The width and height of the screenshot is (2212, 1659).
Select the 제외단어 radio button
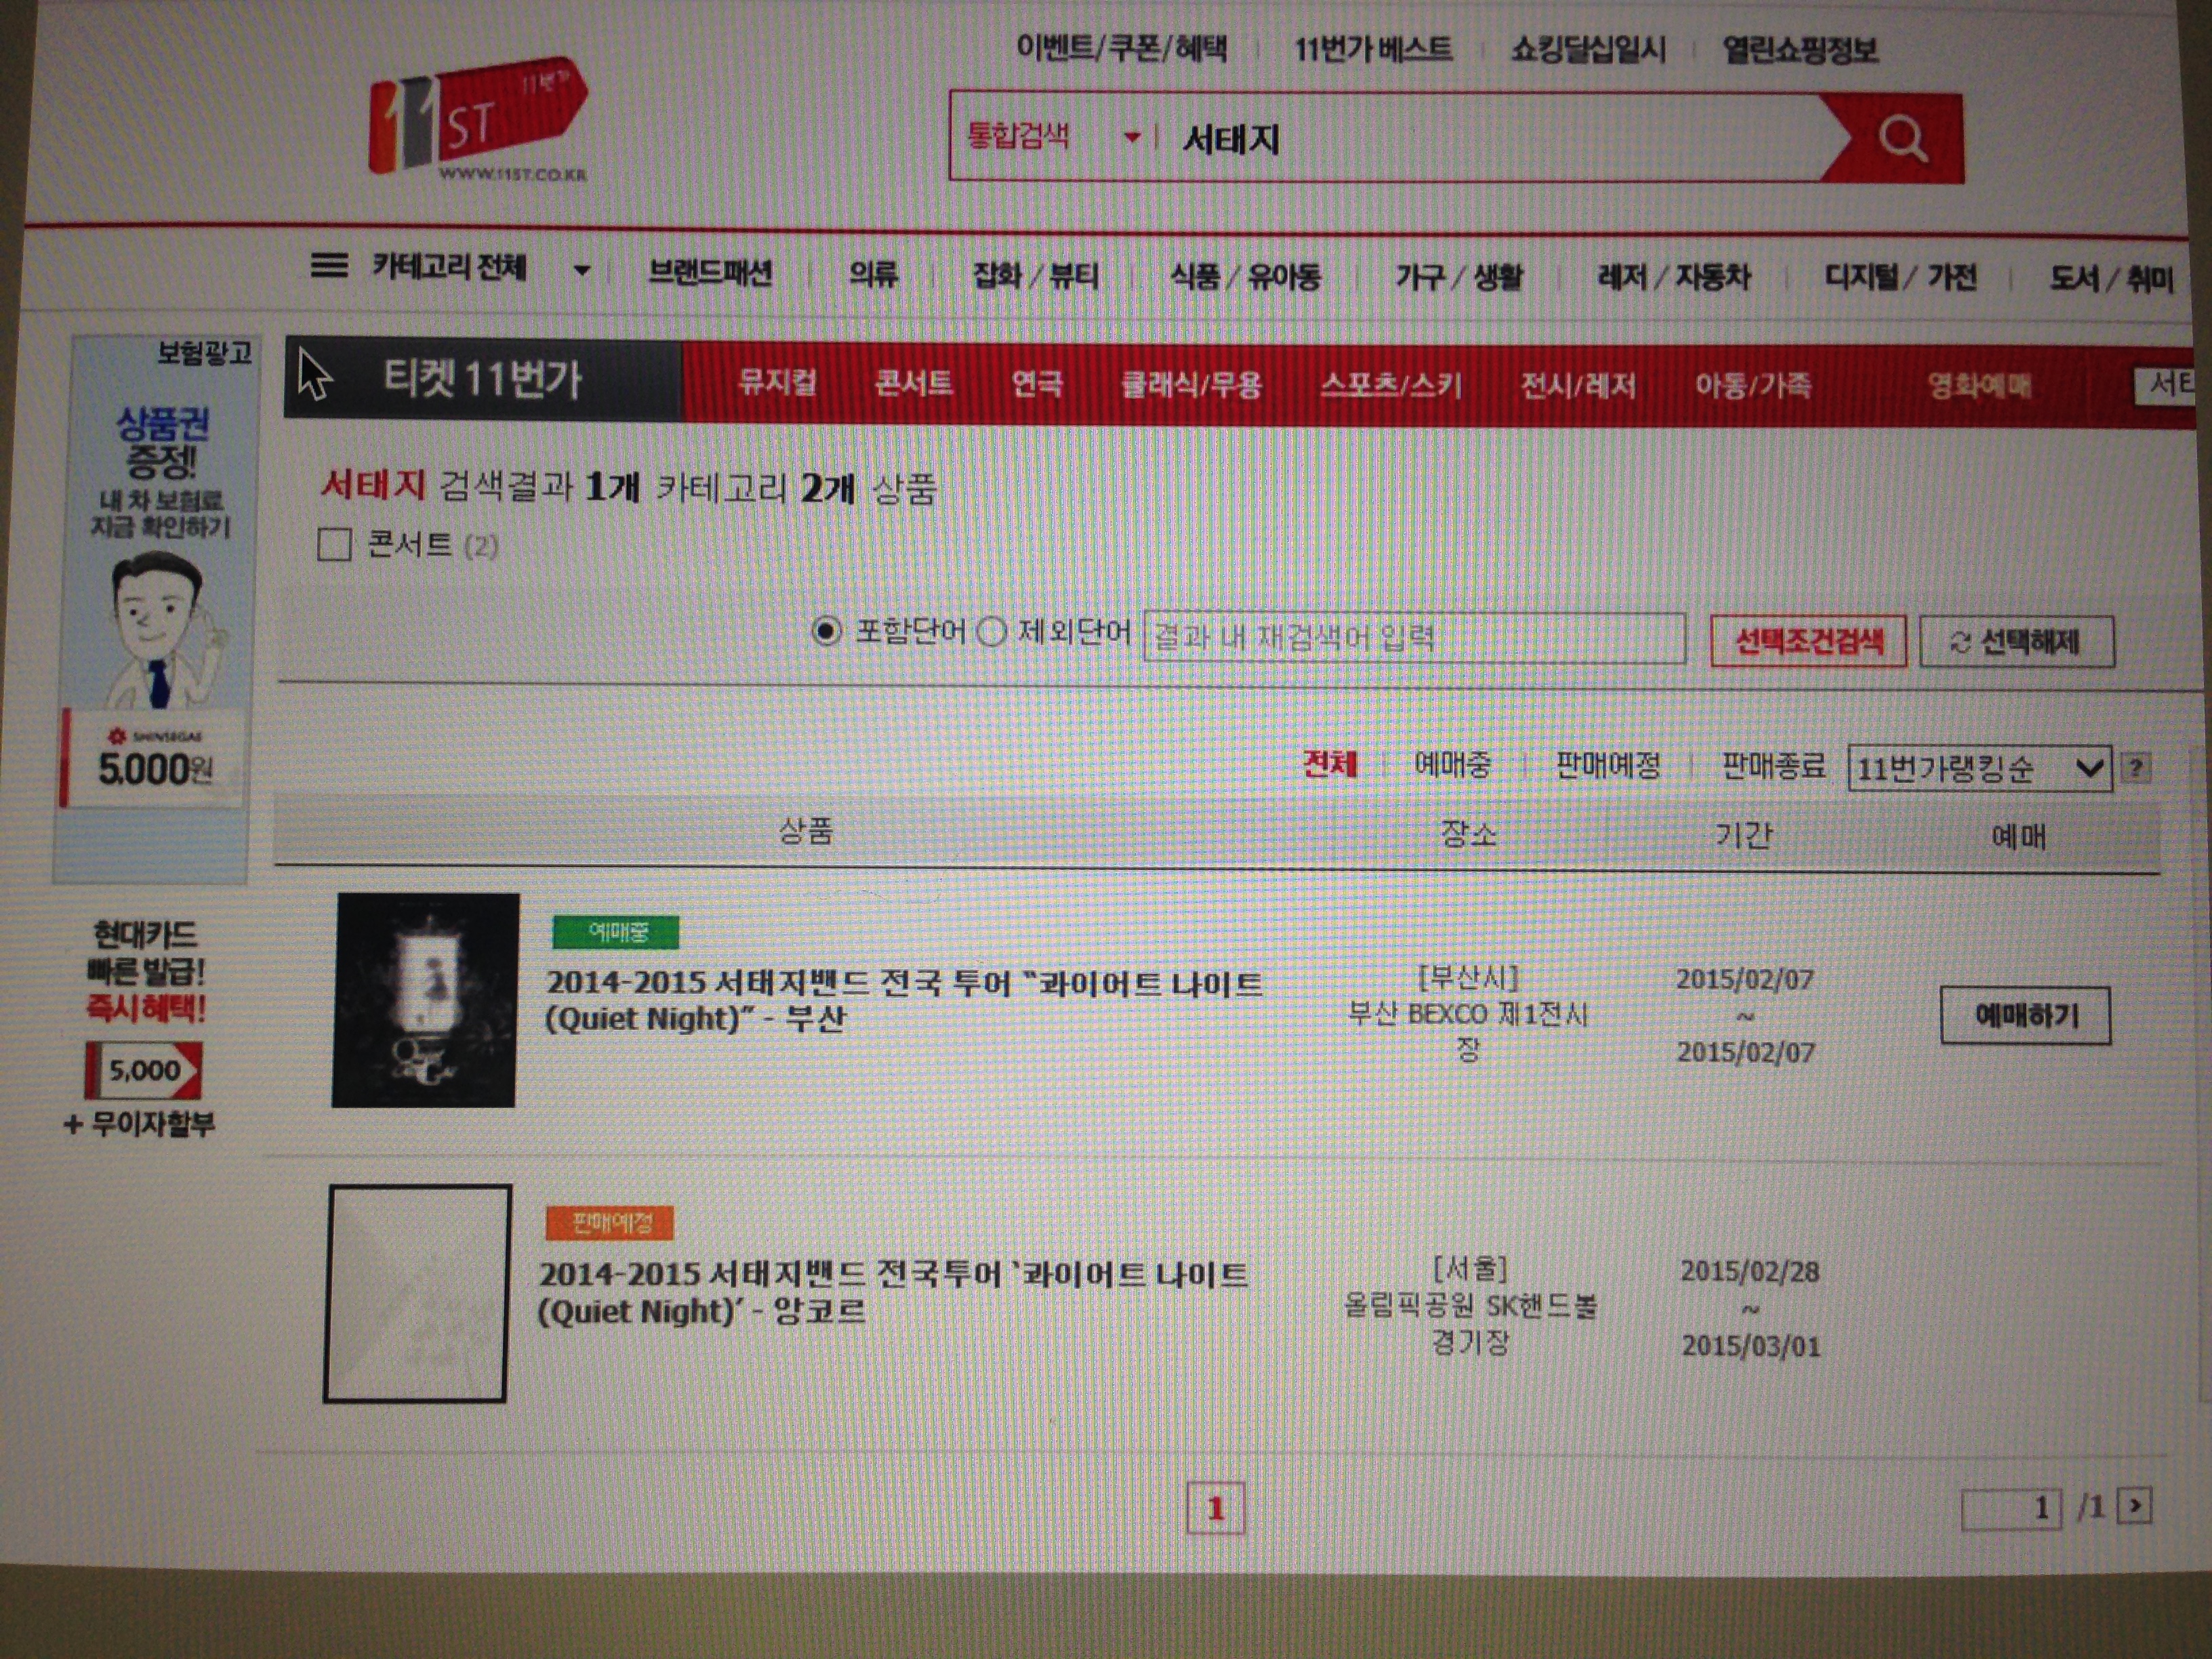(991, 632)
